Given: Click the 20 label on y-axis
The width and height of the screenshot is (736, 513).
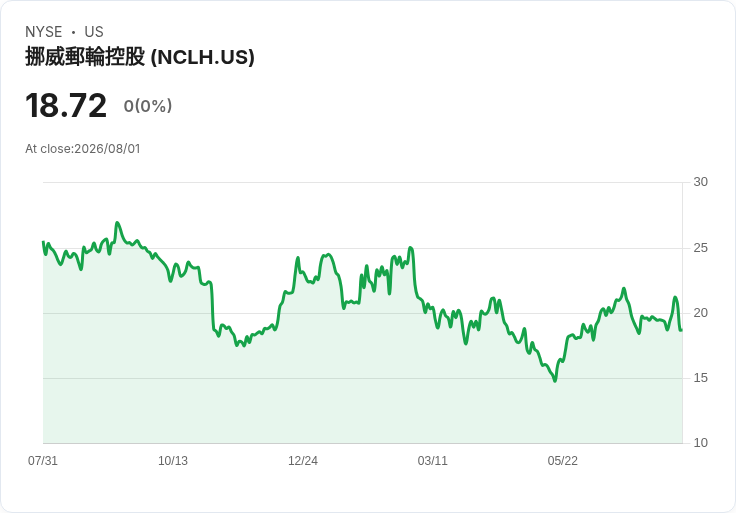Looking at the screenshot, I should pos(700,313).
